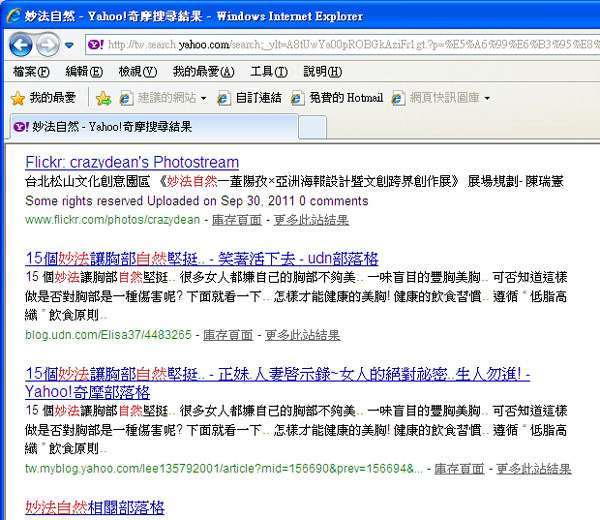Click the www.flickr.com/photos/crazydean URL text
Image resolution: width=600 pixels, height=520 pixels.
coord(112,220)
